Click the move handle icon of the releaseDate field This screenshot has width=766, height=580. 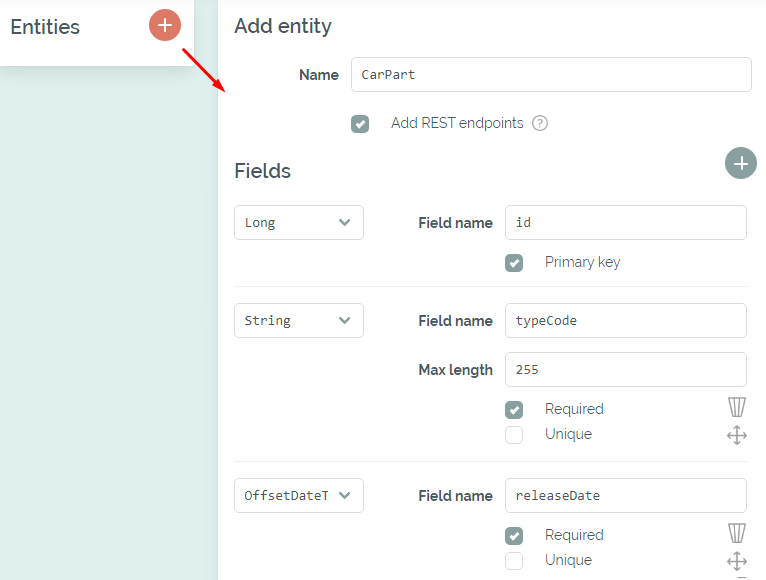[737, 561]
